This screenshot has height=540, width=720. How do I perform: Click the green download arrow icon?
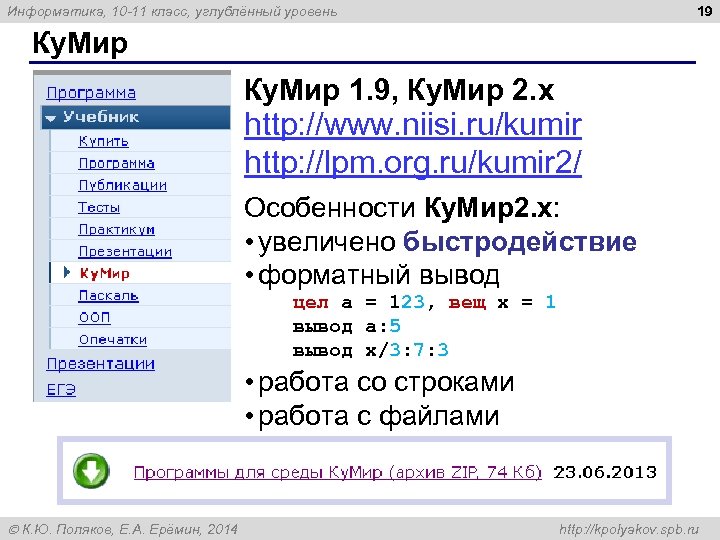[x=91, y=471]
